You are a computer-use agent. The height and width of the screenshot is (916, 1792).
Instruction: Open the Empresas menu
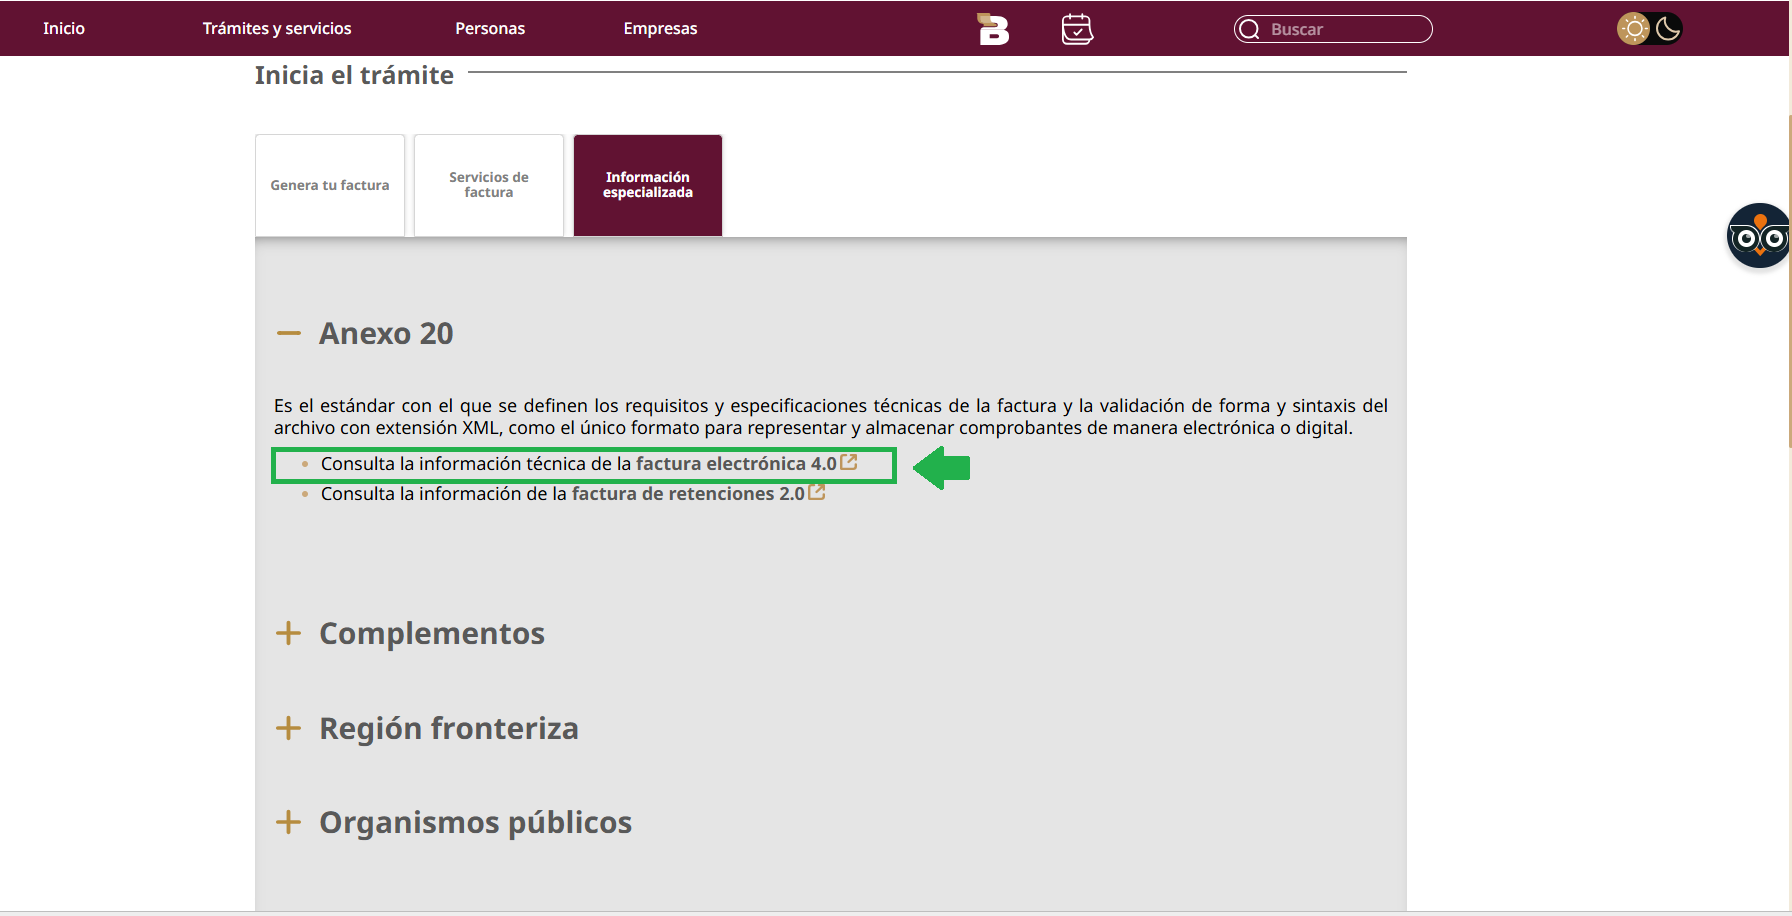(660, 28)
